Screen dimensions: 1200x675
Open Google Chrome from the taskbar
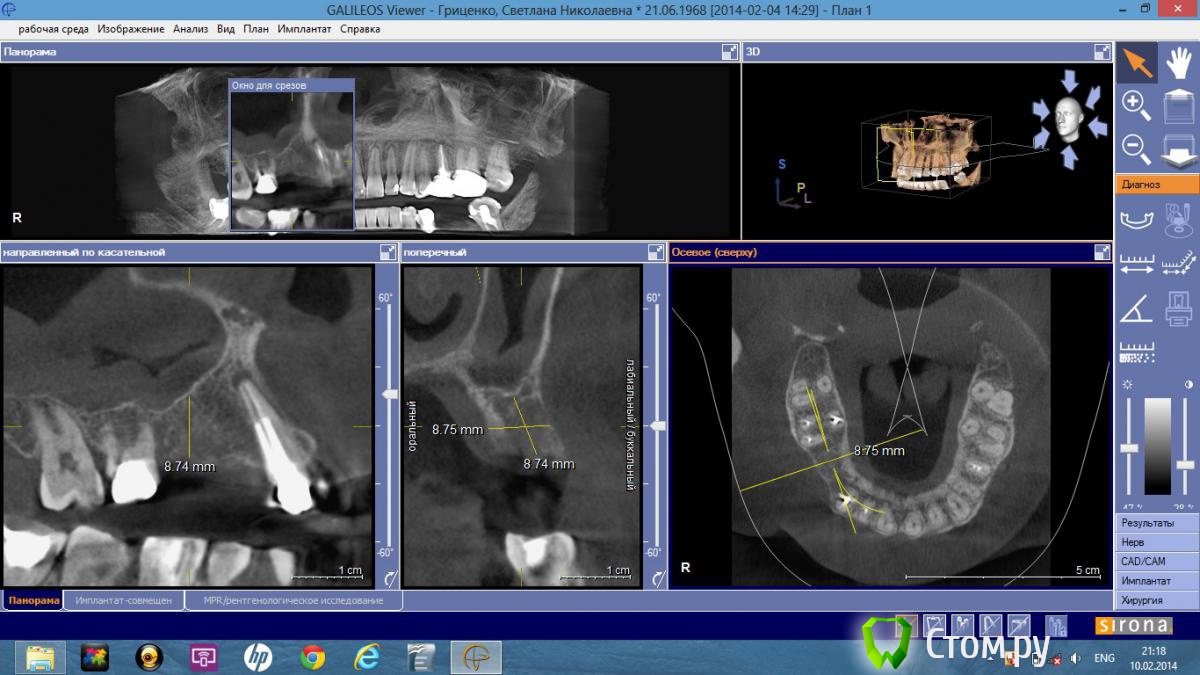(312, 657)
